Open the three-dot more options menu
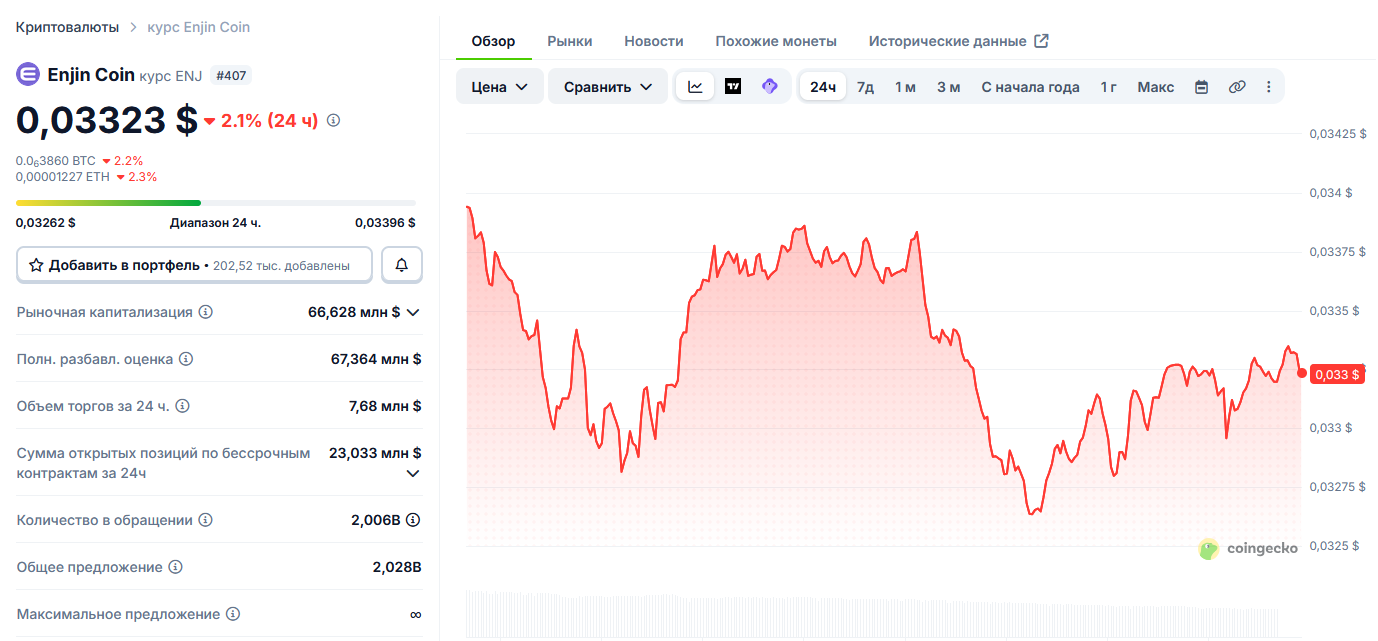 point(1269,87)
